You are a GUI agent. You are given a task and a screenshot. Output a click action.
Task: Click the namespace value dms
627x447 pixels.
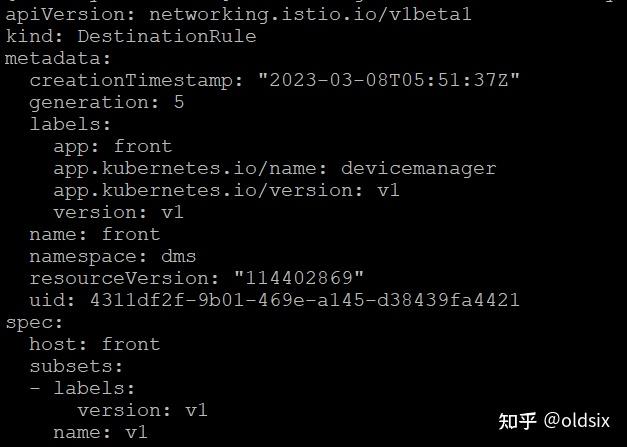coord(179,256)
